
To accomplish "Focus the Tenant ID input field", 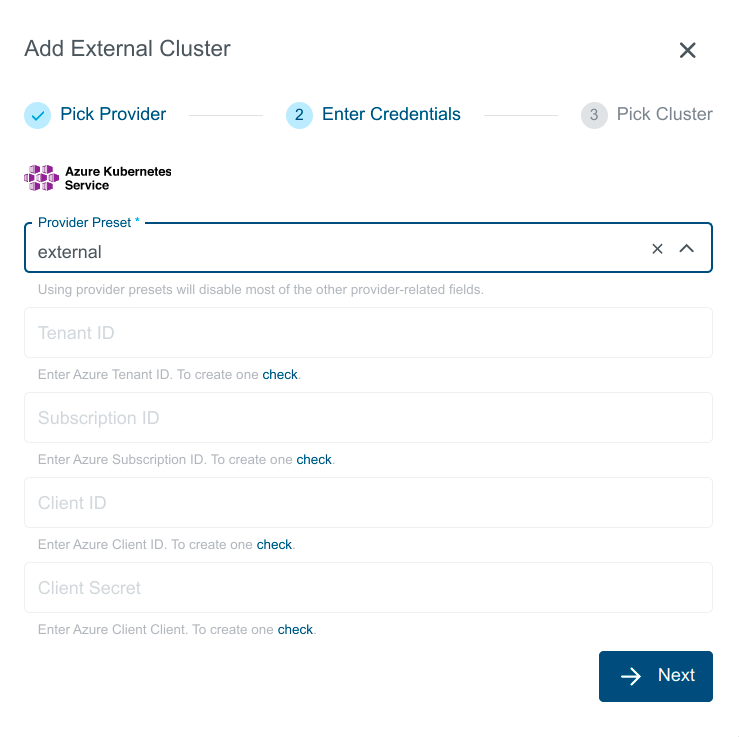I will pyautogui.click(x=368, y=333).
